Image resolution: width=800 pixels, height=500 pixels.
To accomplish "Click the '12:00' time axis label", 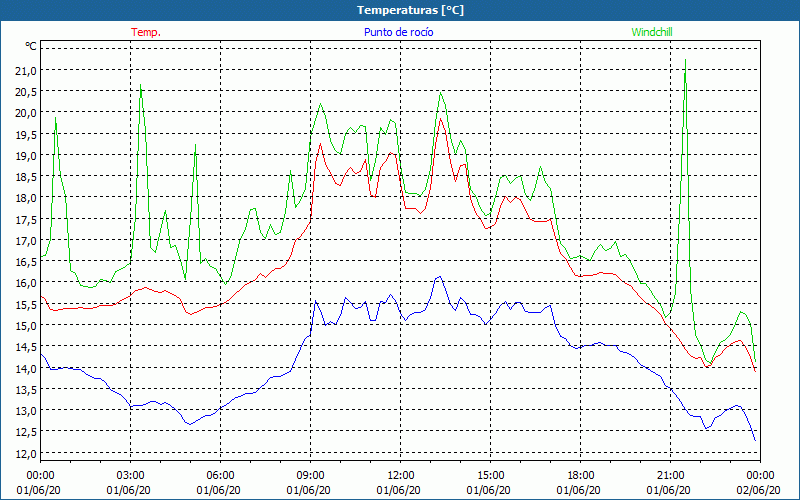I will pos(401,476).
